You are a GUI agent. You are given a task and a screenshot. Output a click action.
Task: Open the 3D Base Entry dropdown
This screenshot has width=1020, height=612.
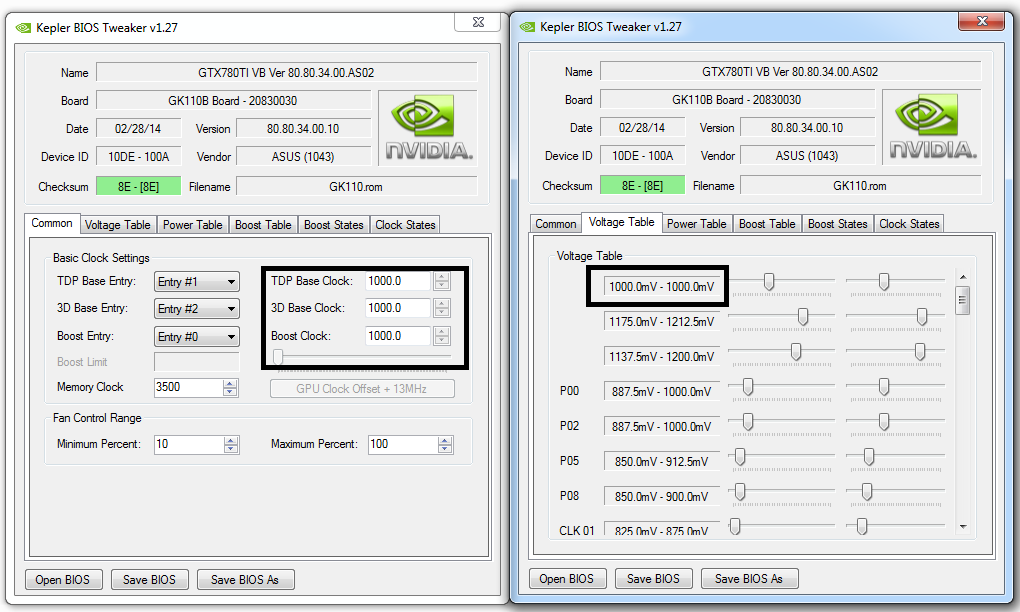pos(196,309)
